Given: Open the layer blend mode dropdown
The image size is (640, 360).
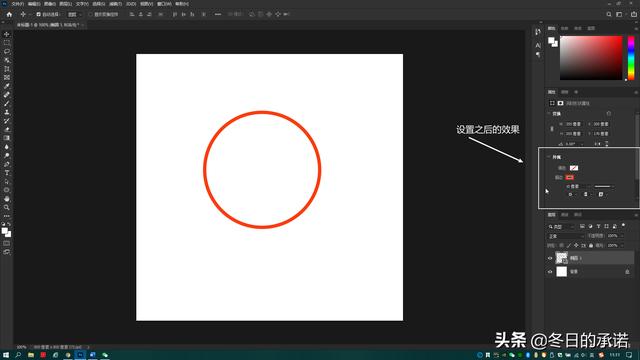Looking at the screenshot, I should [x=566, y=236].
